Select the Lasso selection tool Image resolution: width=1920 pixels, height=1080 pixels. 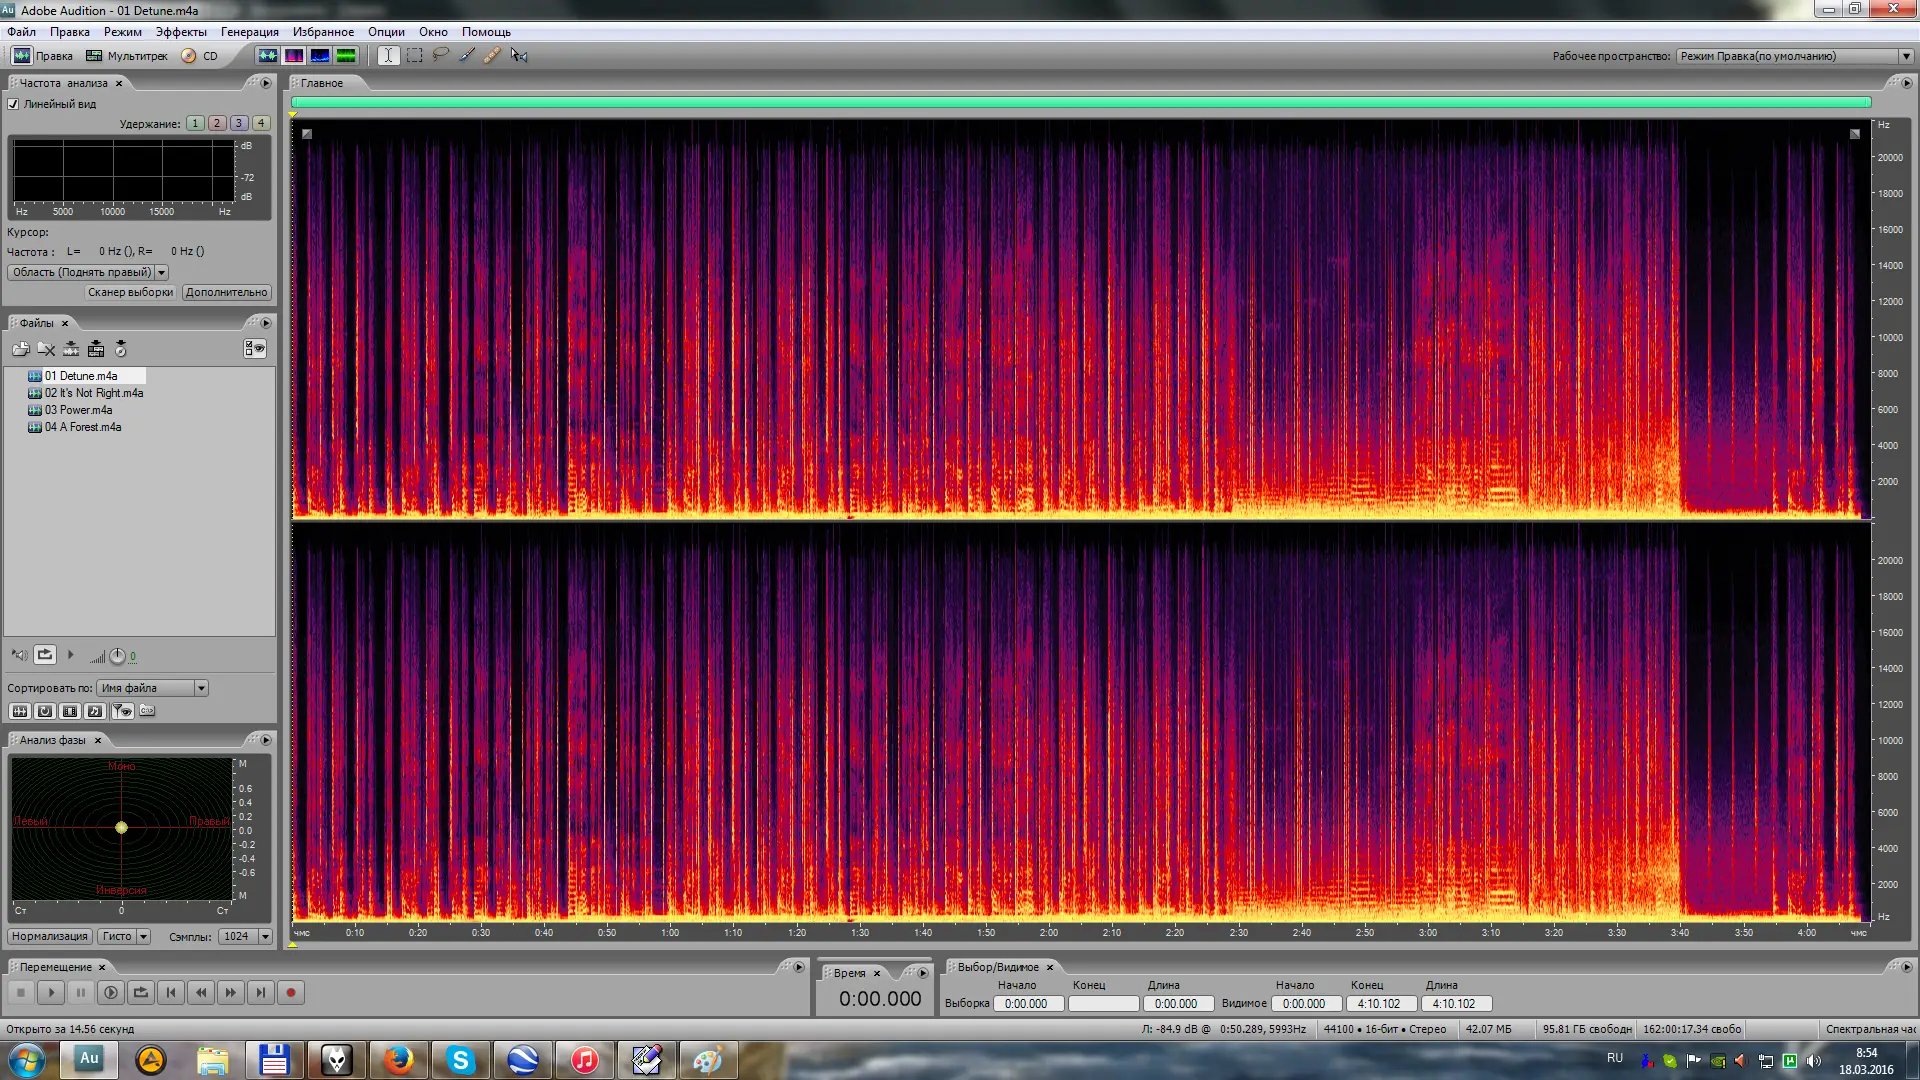(440, 56)
